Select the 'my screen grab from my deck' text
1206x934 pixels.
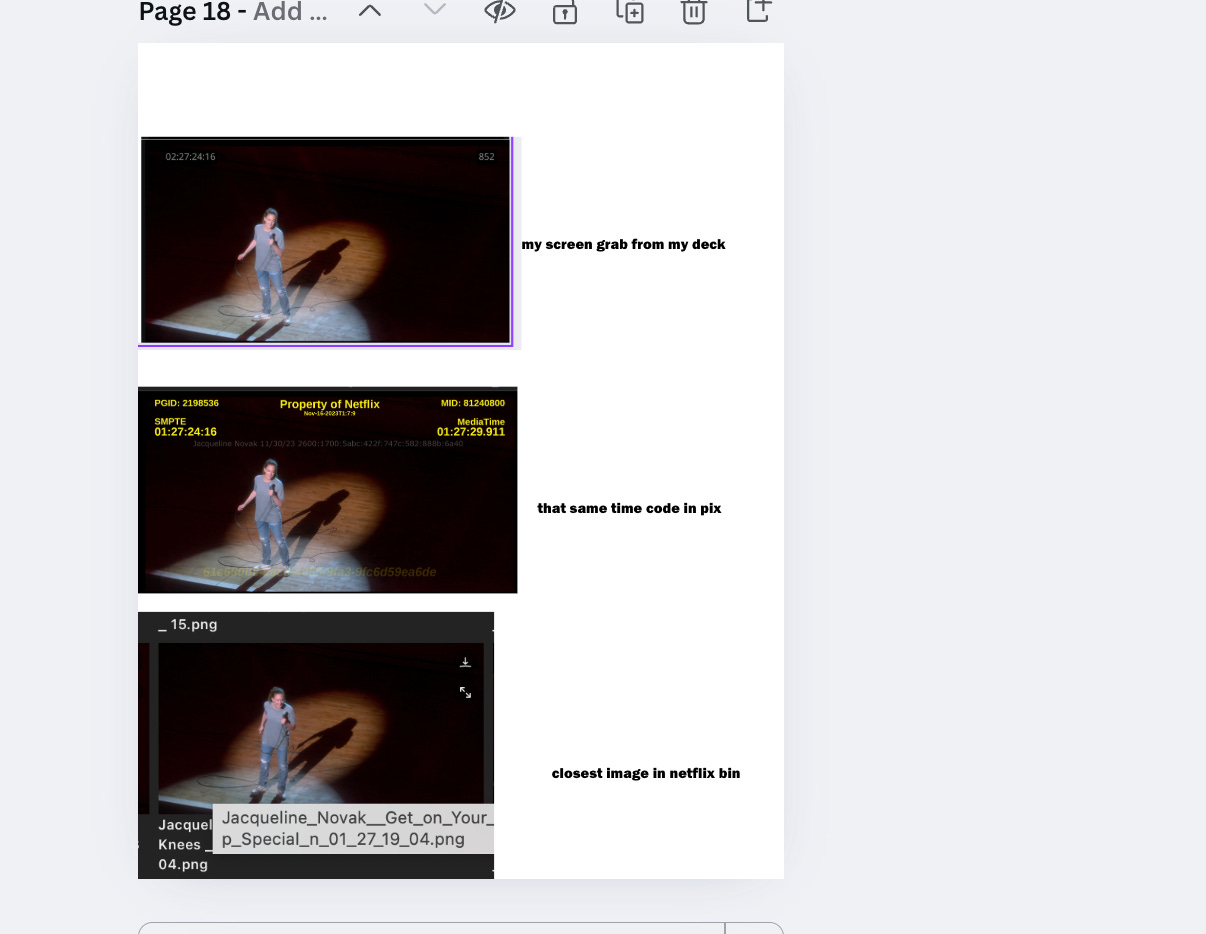[x=624, y=244]
